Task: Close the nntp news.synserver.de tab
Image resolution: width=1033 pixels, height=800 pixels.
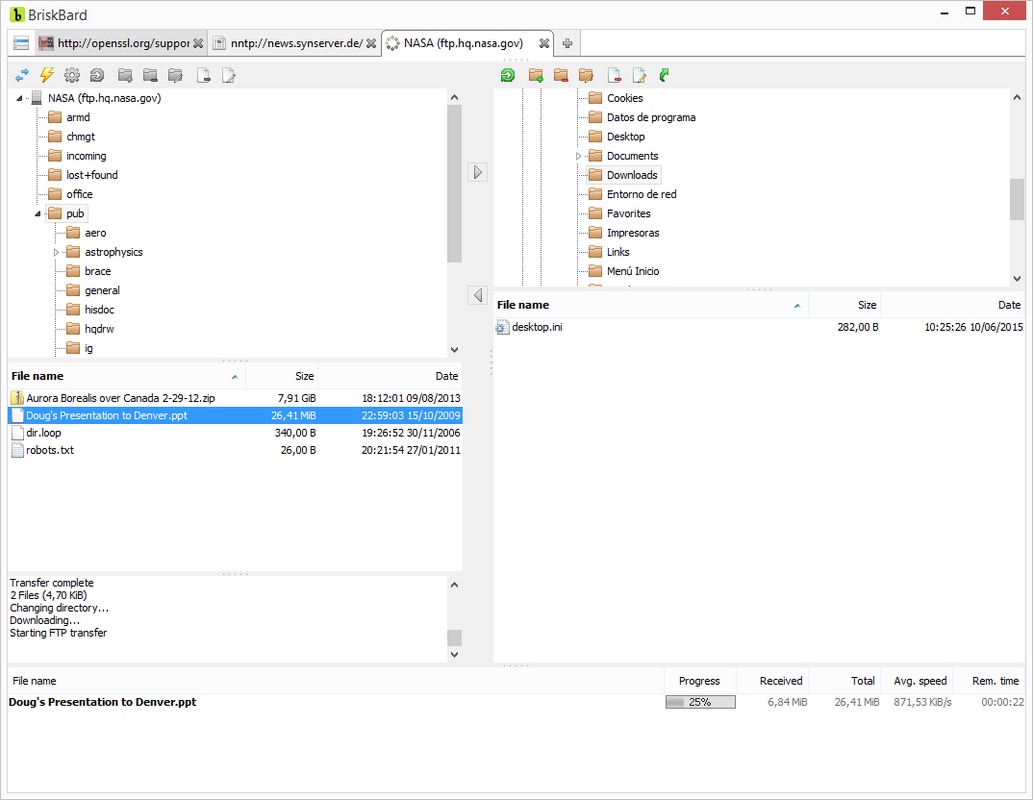Action: 371,43
